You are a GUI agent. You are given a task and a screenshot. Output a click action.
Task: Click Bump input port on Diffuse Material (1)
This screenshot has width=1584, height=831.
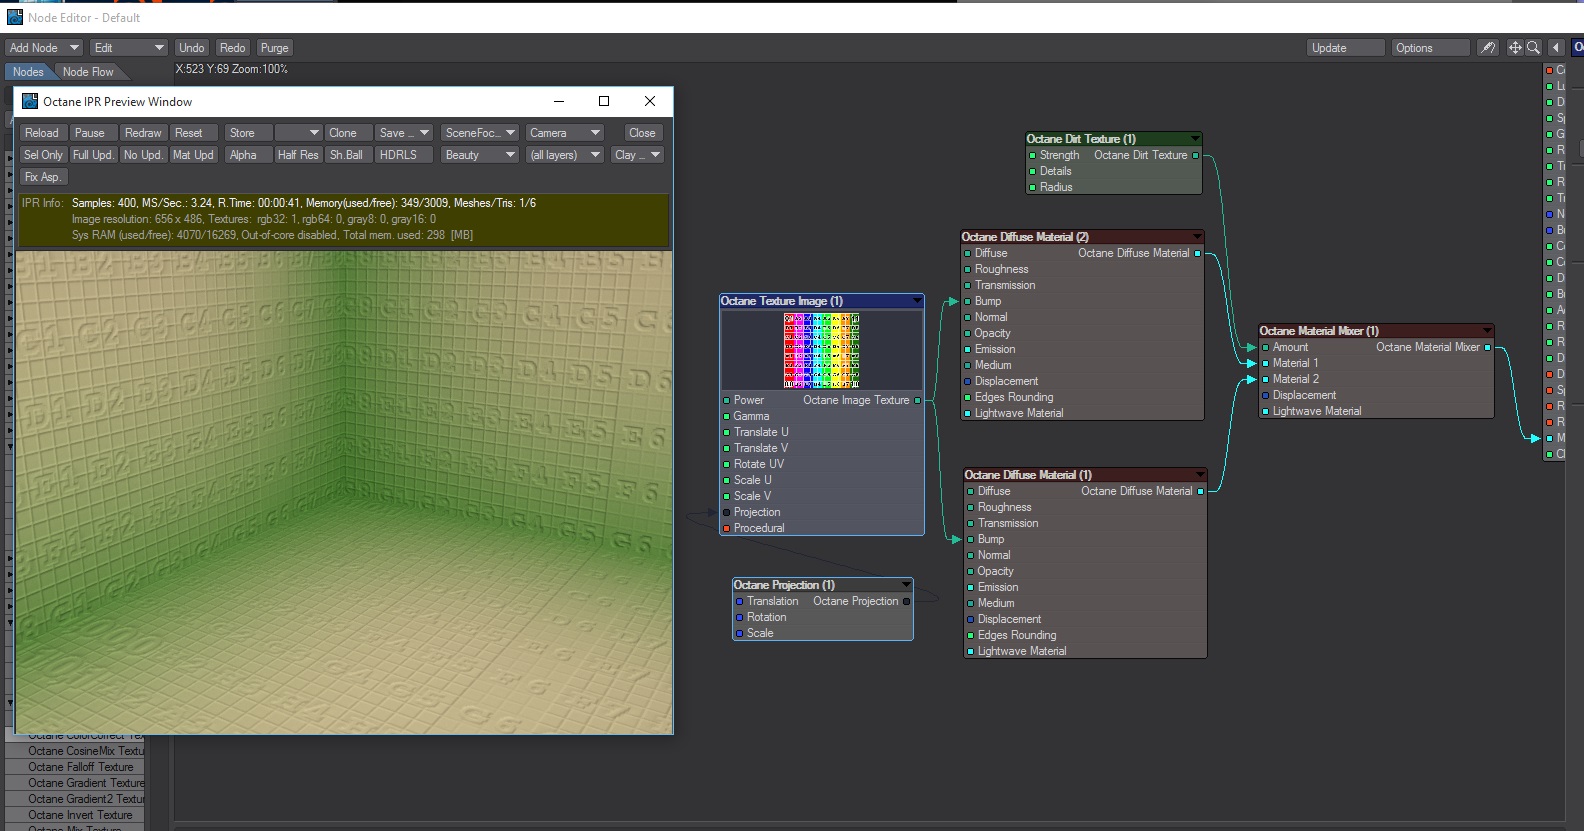point(970,539)
